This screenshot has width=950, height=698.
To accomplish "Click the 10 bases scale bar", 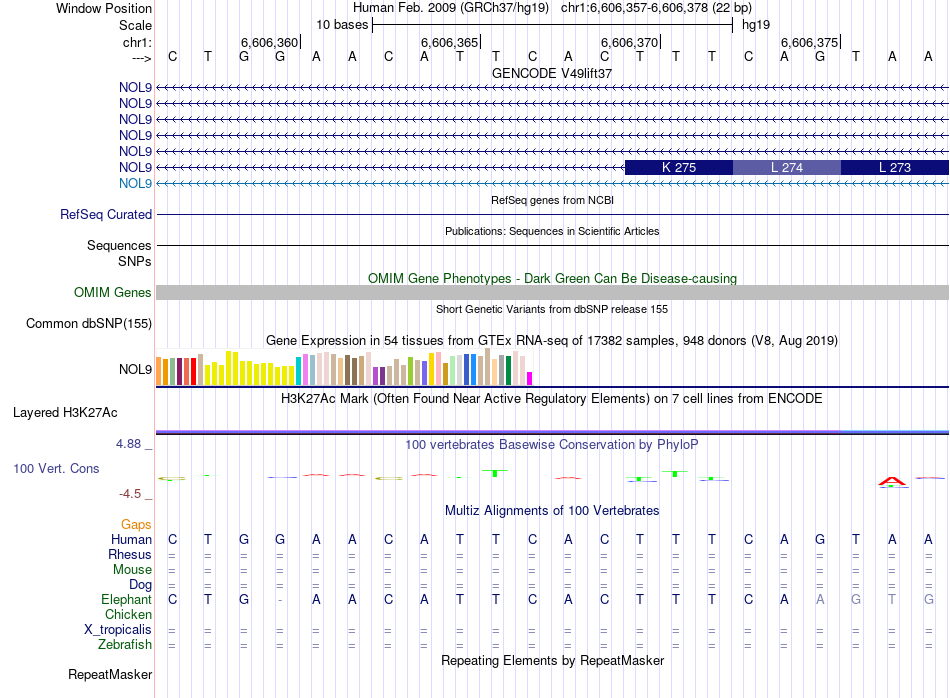I will [x=553, y=25].
